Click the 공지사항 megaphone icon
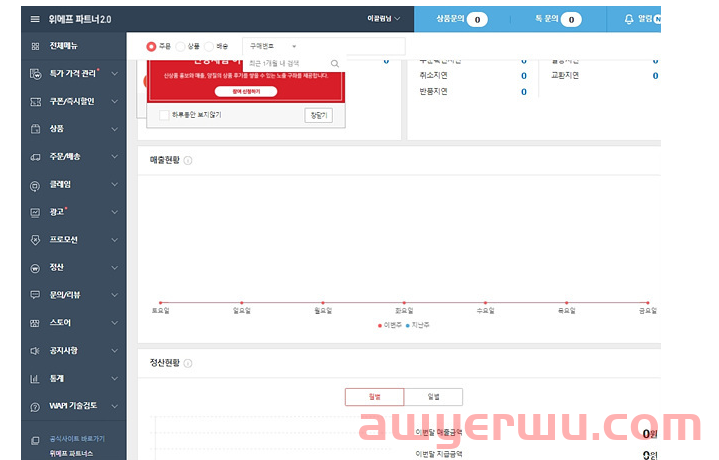Viewport: 719px width, 460px height. click(x=35, y=351)
